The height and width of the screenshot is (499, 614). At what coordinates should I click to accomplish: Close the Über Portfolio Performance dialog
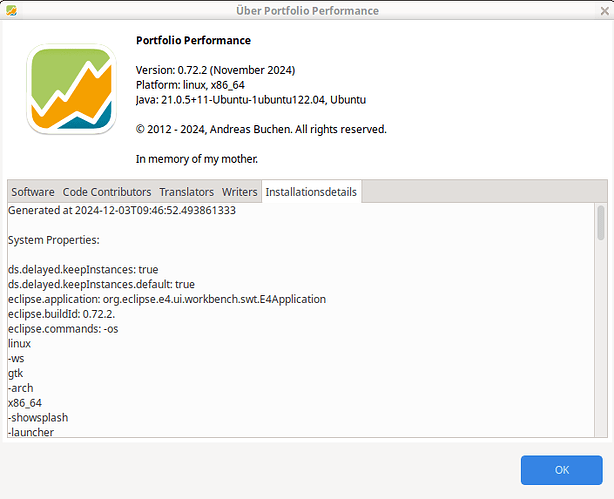[604, 11]
